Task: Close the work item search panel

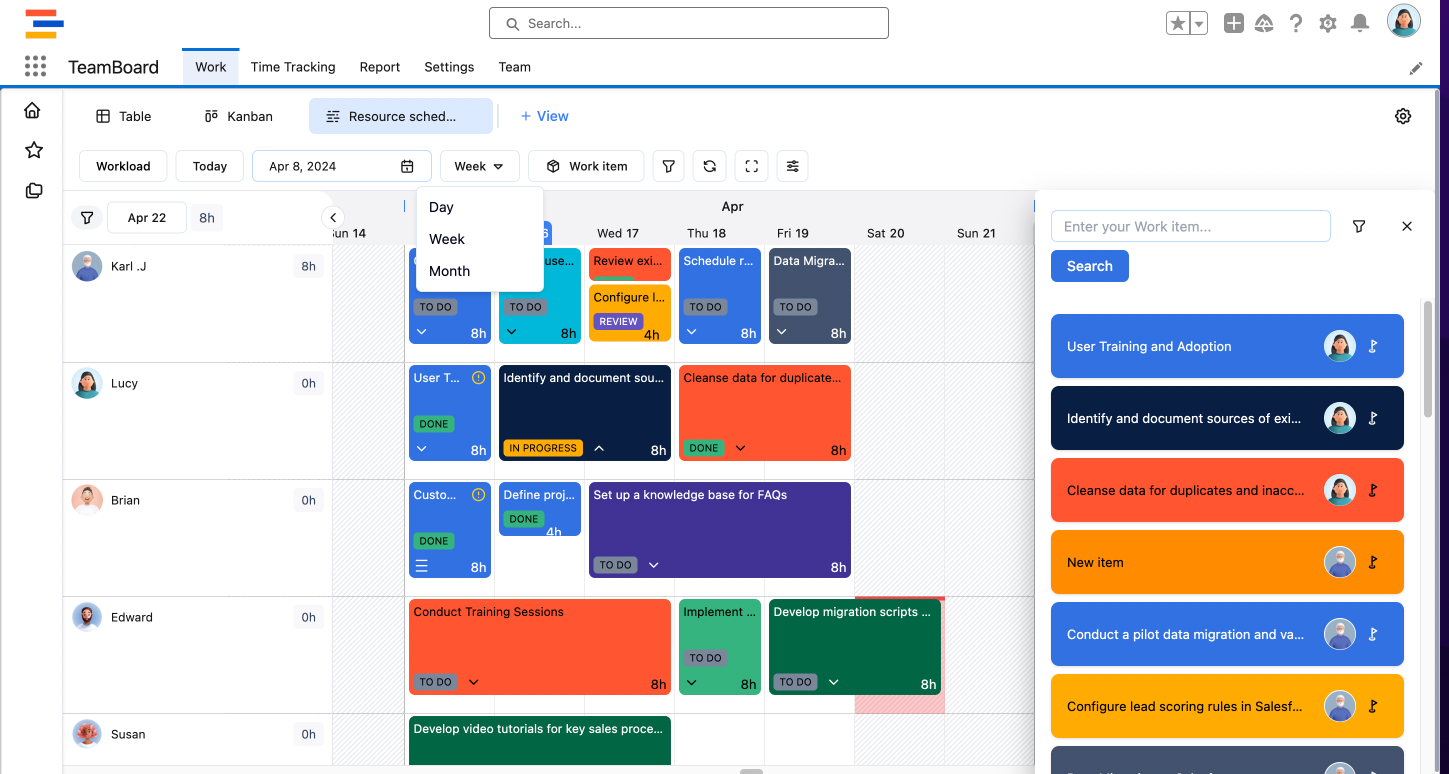Action: pos(1407,227)
